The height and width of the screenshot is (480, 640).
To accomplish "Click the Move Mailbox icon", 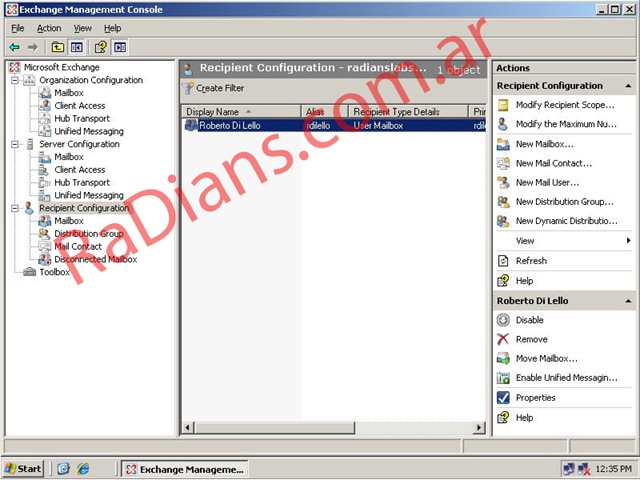I will [x=503, y=358].
